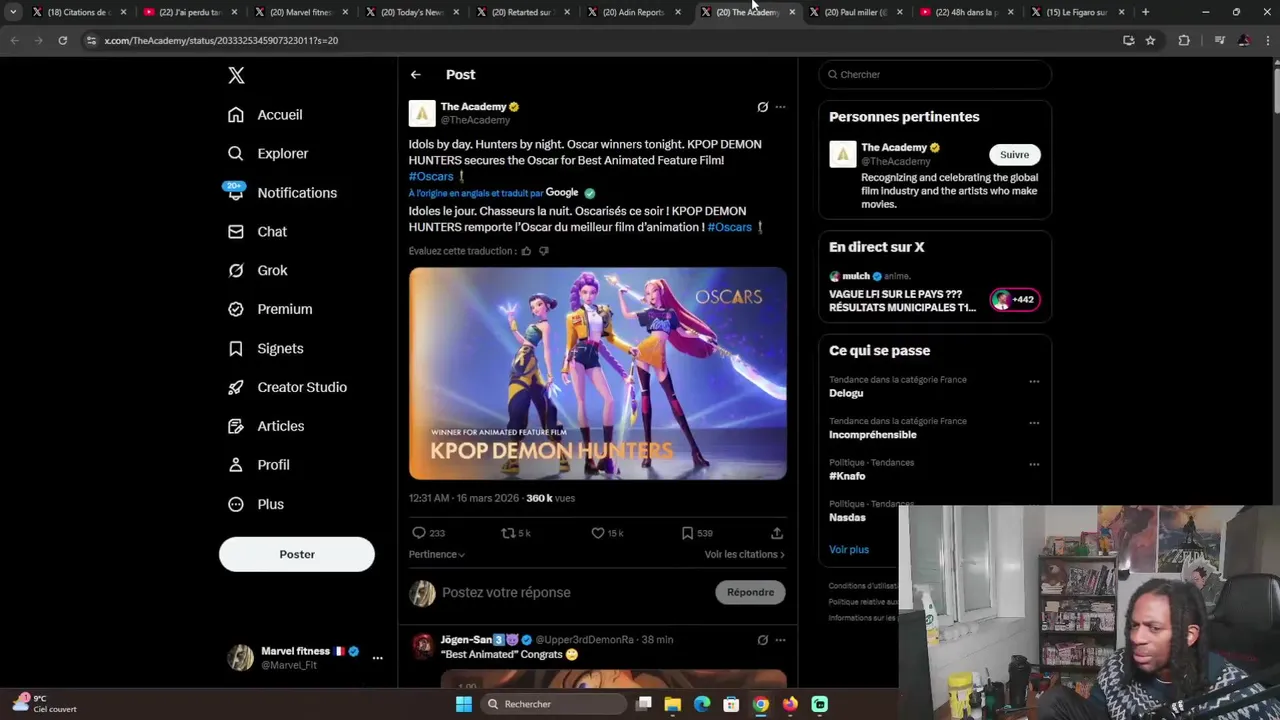Open more options on Jögen-San's reply
Viewport: 1280px width, 720px height.
coord(780,640)
